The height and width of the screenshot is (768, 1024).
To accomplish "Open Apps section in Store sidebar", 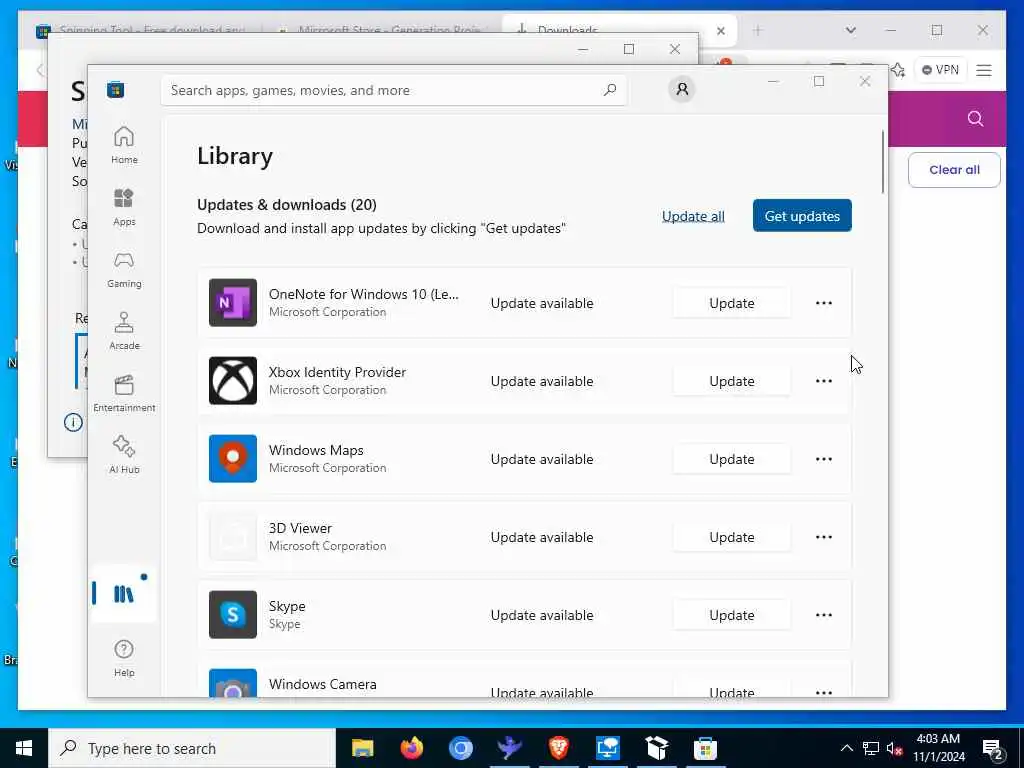I will [x=124, y=207].
